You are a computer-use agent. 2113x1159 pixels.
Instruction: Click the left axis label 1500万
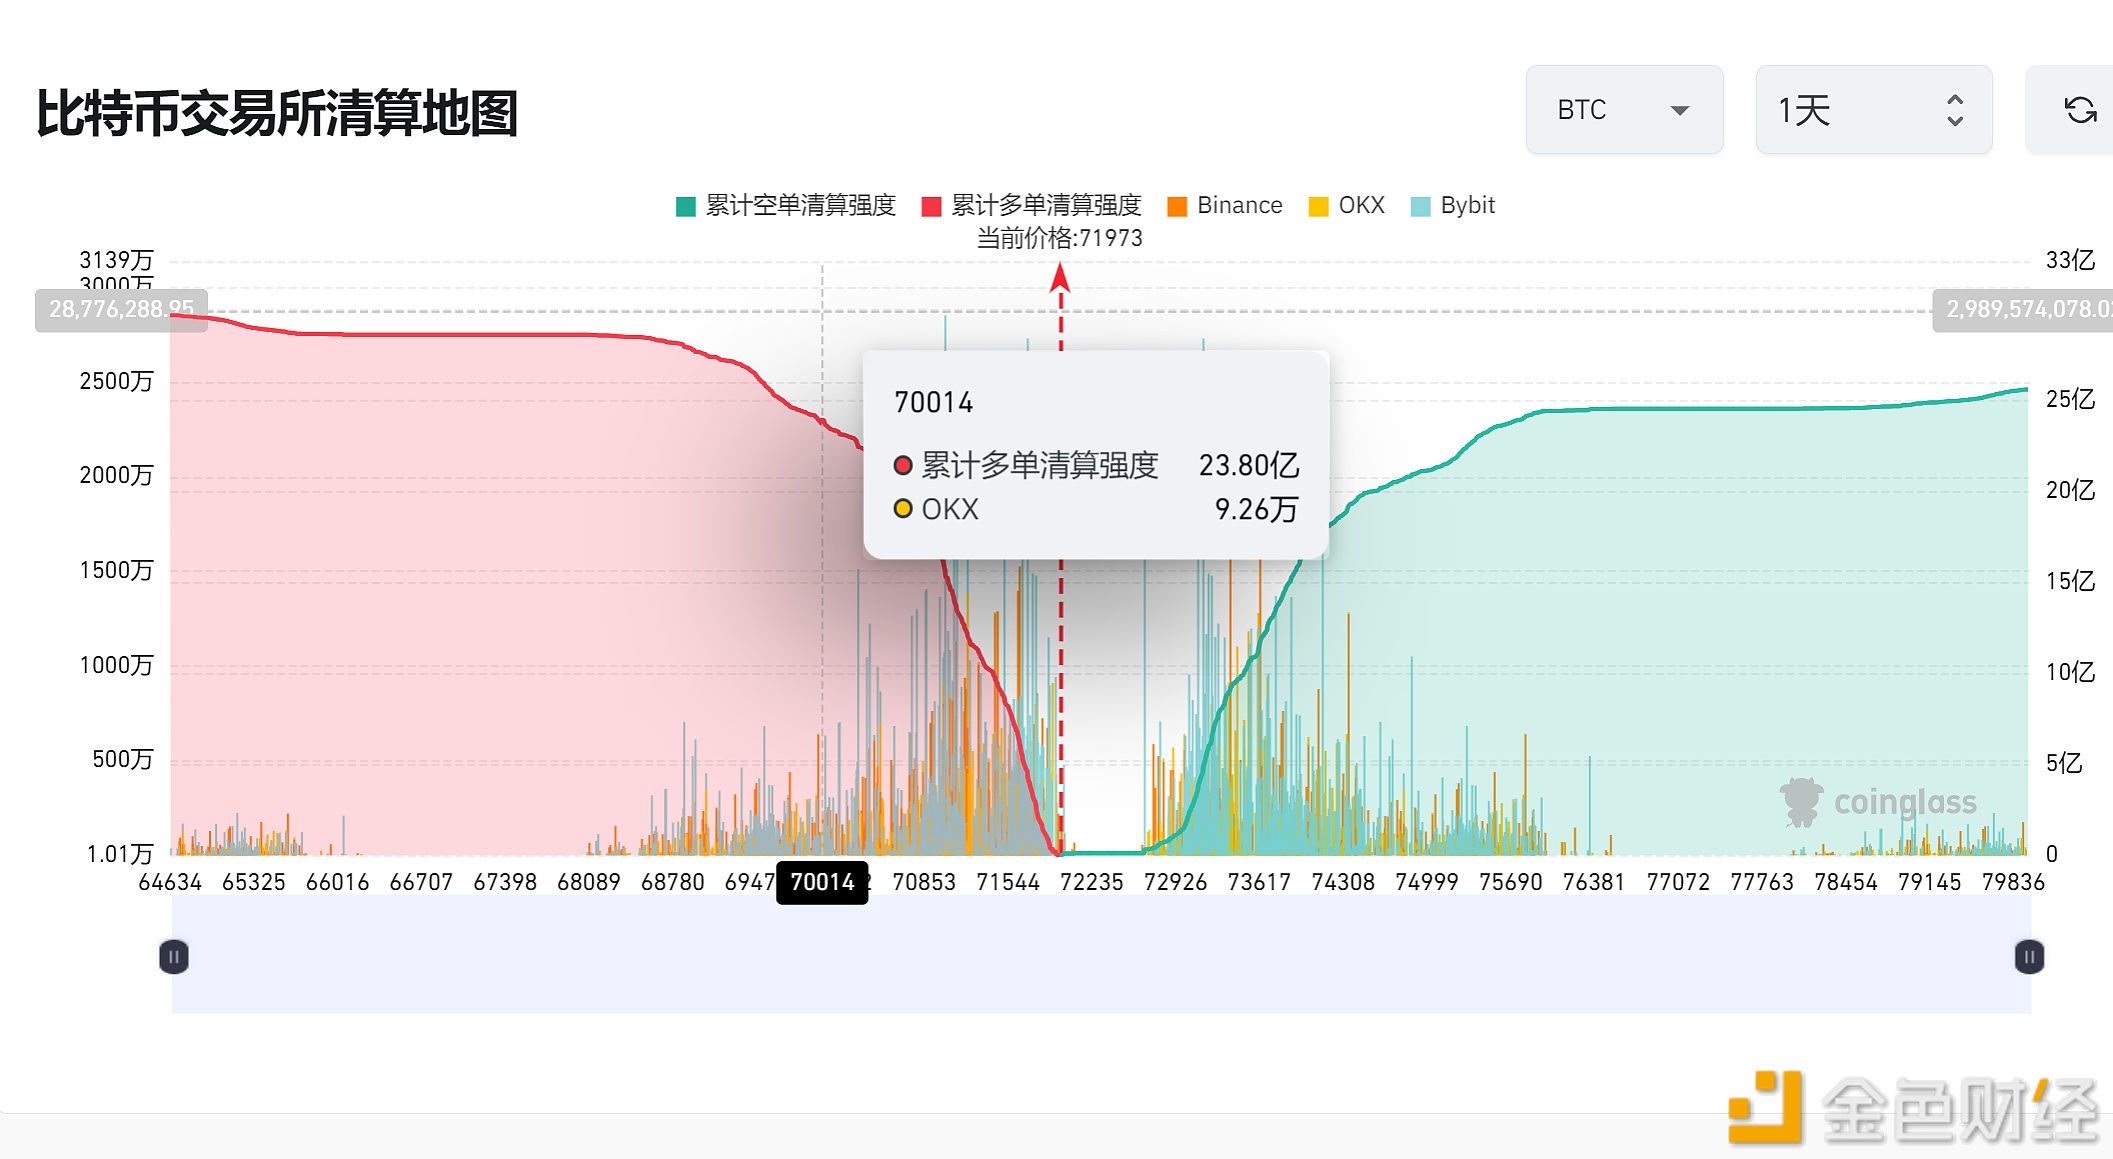(116, 570)
